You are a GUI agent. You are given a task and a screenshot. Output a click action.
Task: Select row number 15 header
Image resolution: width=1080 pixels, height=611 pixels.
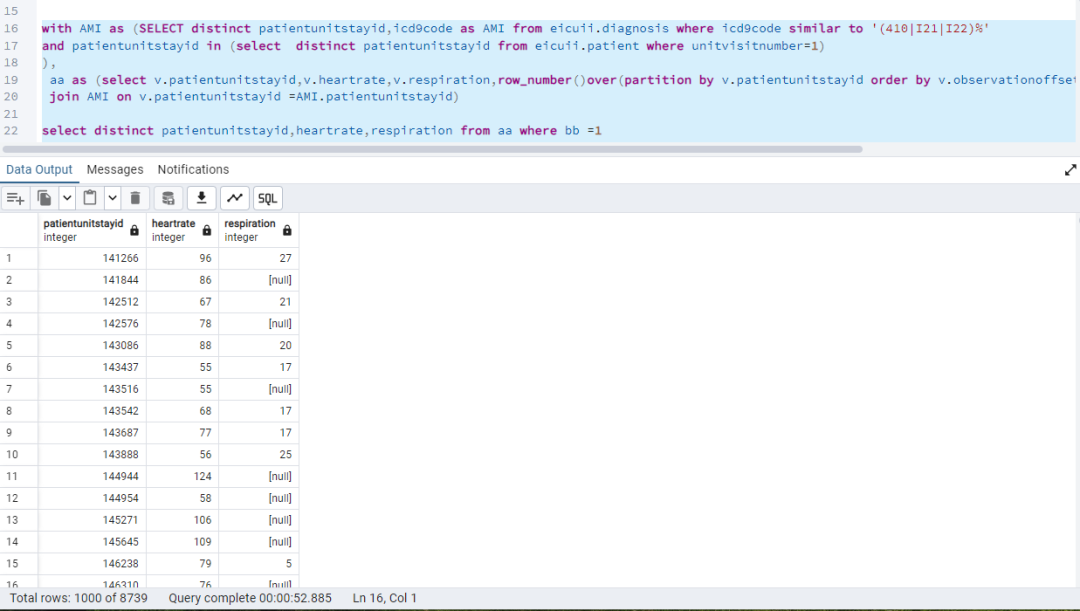coord(19,563)
